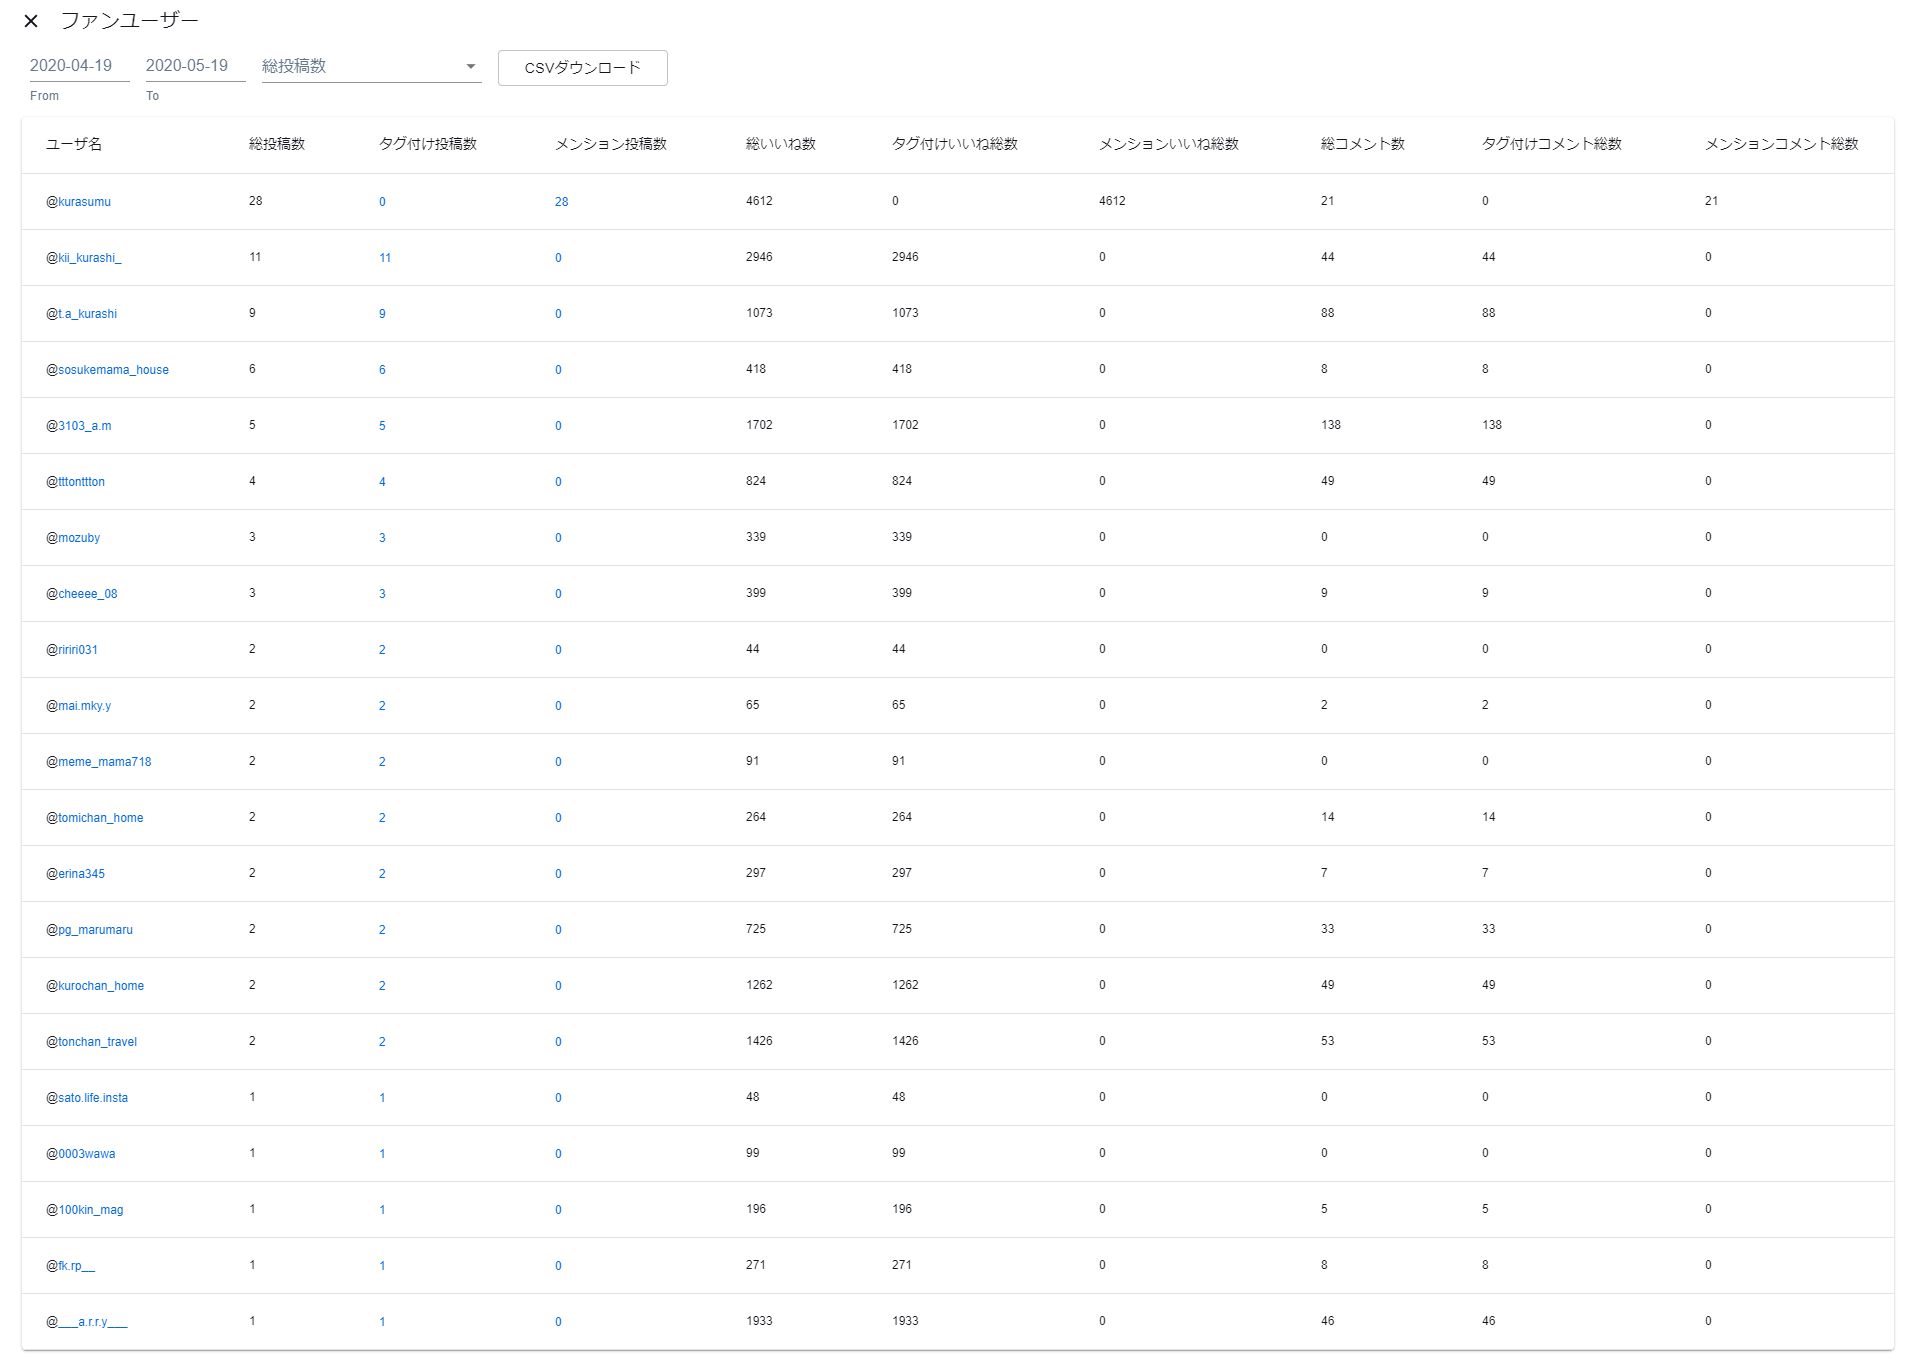The height and width of the screenshot is (1372, 1915).
Task: Click @kurasumu's mention post count 28
Action: pos(561,202)
